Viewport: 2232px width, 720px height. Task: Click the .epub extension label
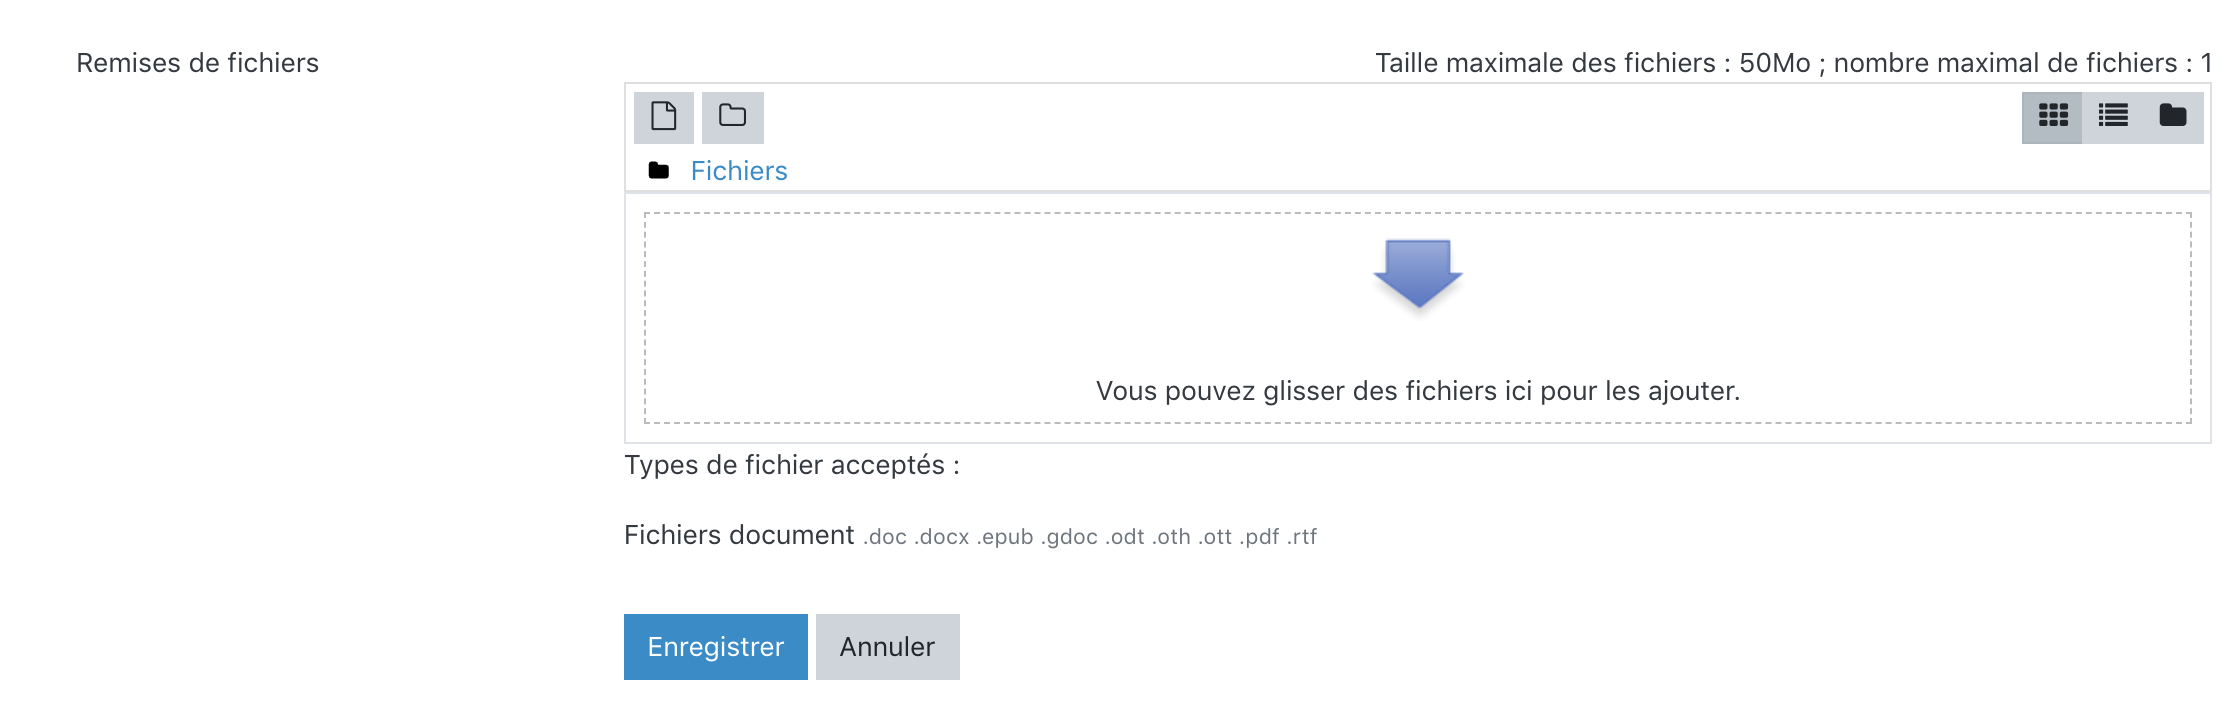(1004, 537)
